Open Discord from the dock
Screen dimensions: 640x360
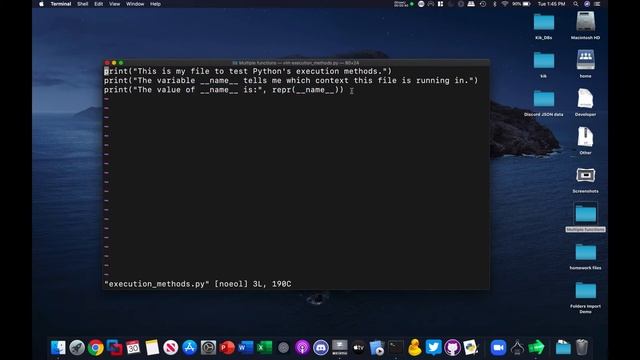click(x=321, y=347)
